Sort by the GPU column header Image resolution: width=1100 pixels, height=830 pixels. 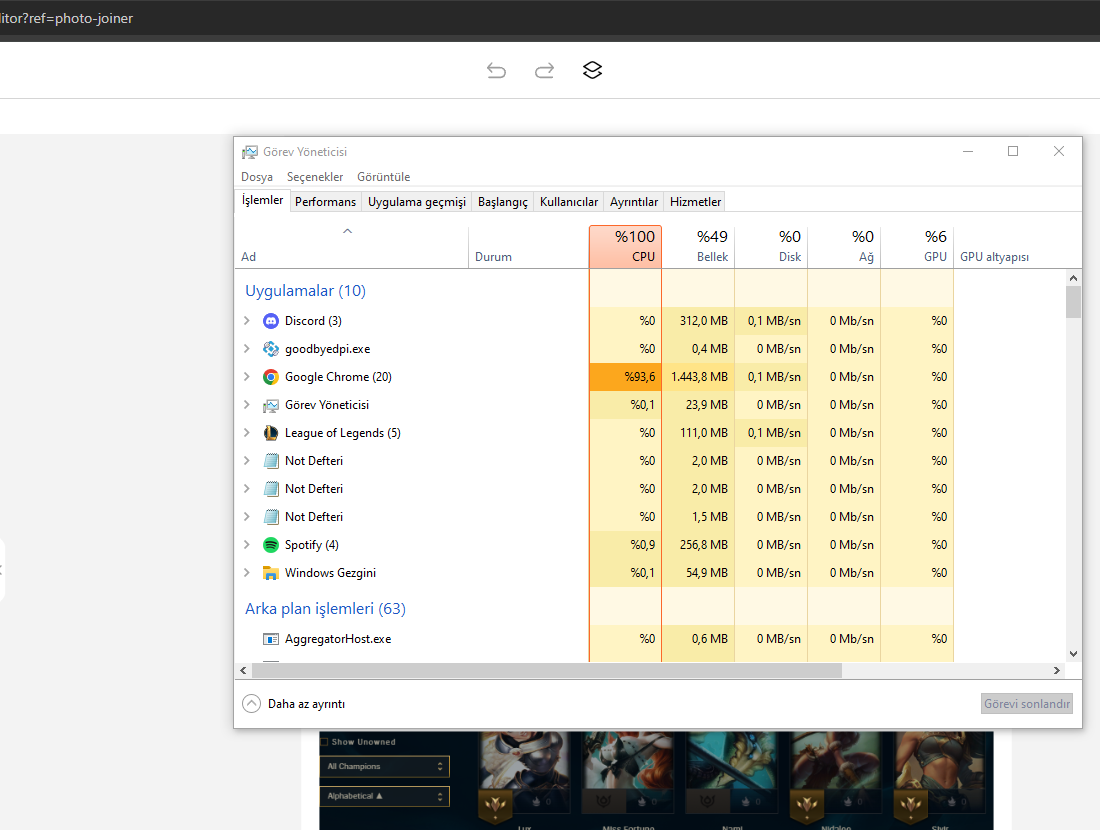(917, 246)
